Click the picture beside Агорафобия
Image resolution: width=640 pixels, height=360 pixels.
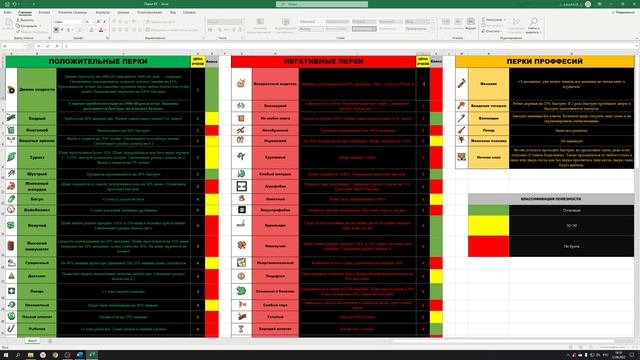(x=241, y=186)
